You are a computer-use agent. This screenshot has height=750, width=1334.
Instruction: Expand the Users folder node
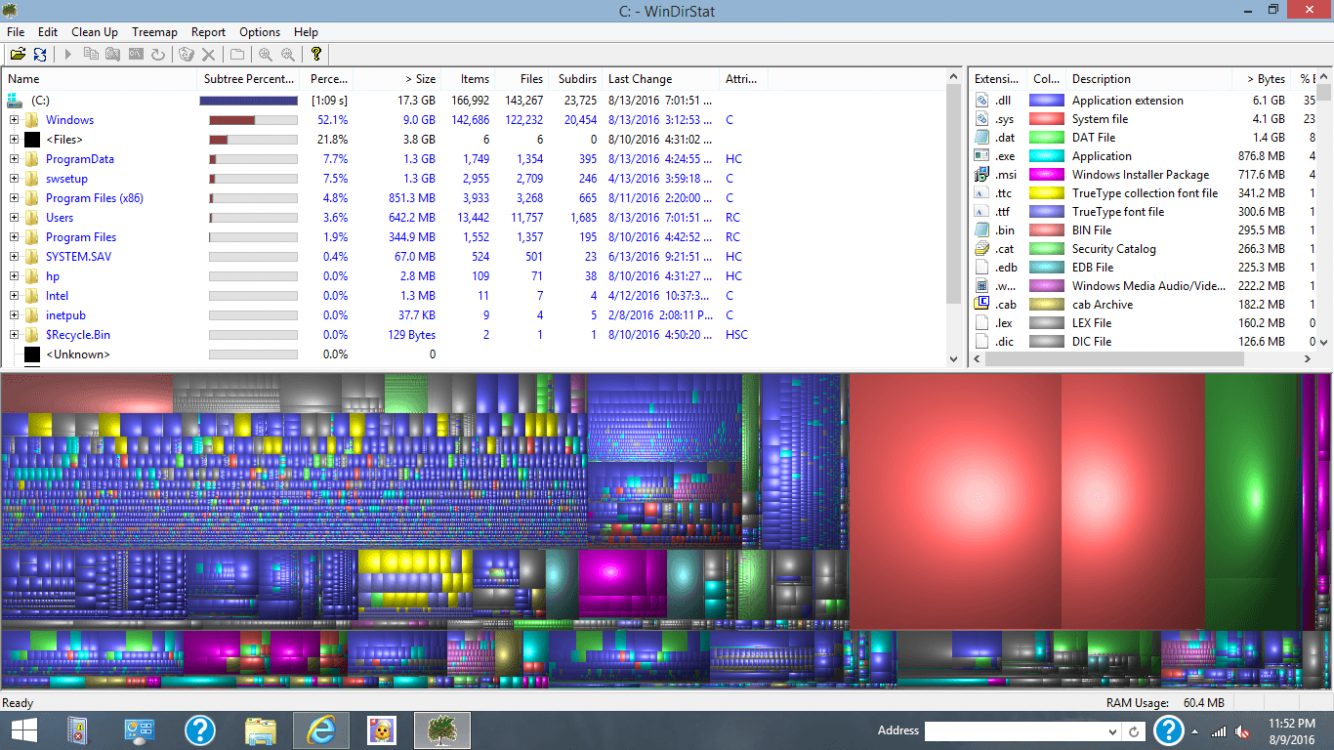tap(14, 218)
